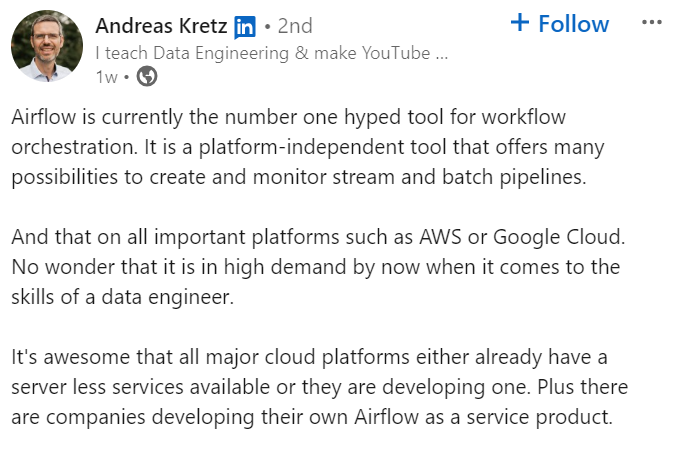Click the 1w post timestamp
This screenshot has height=452, width=679.
click(105, 76)
